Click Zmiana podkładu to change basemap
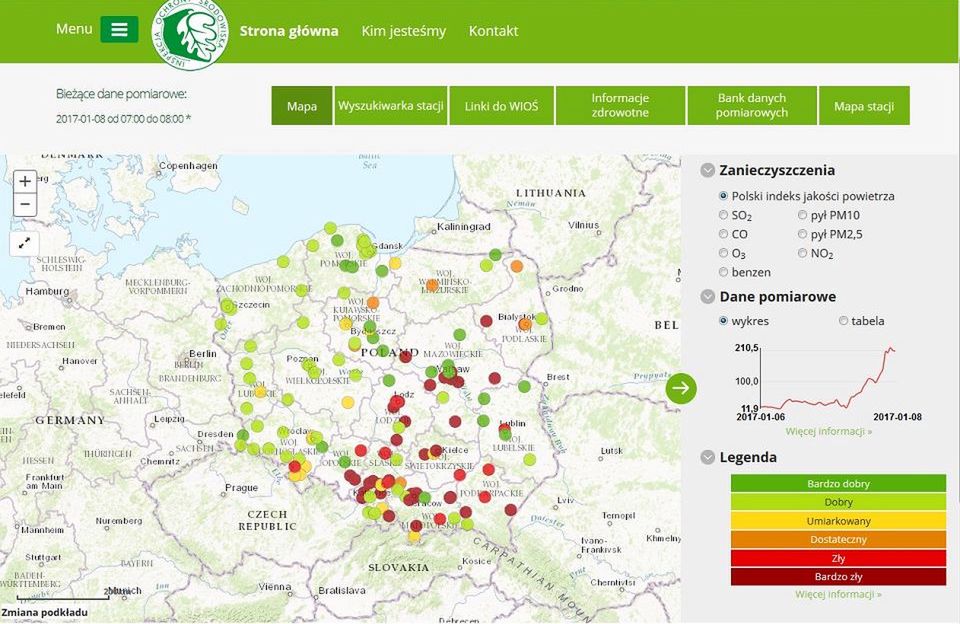 pos(43,612)
